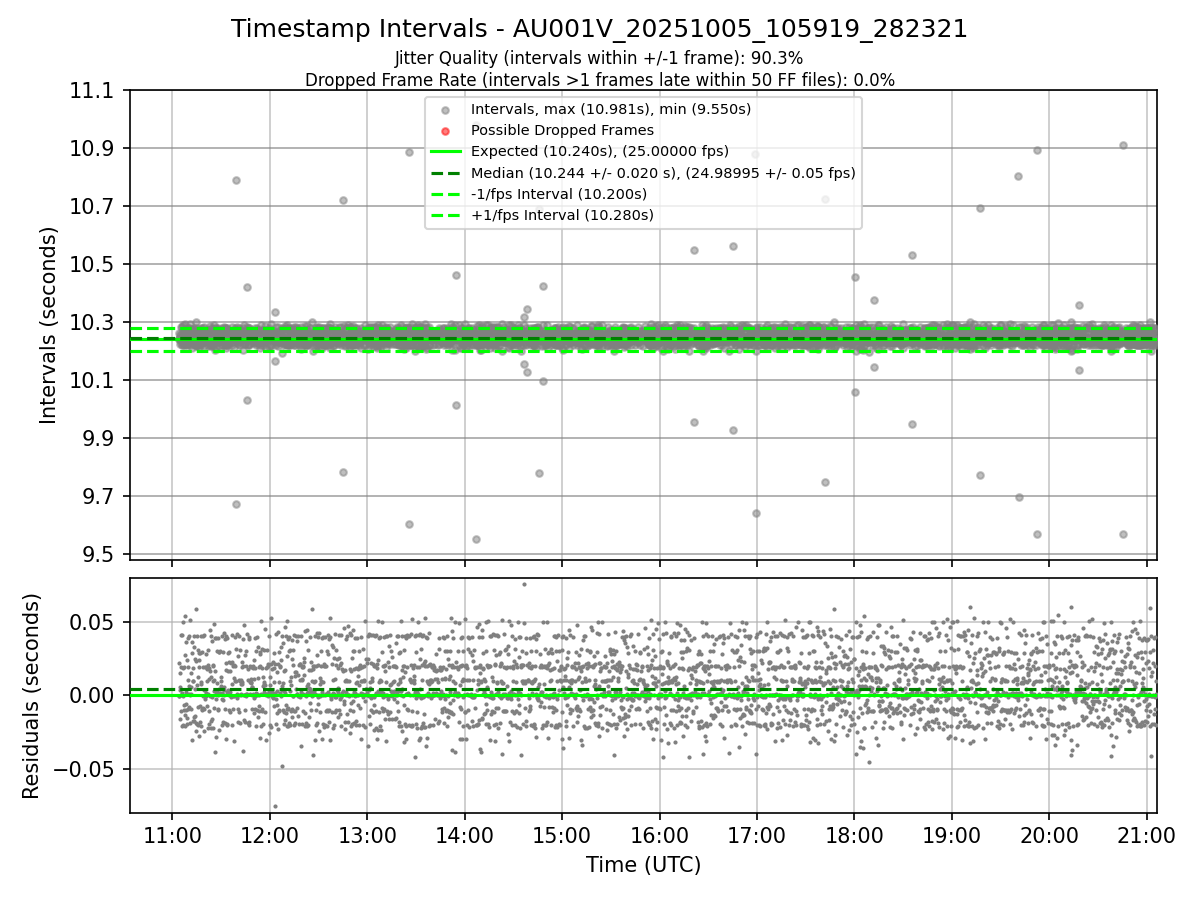
Task: Click the dark green dashed sample beside Median
Action: (x=446, y=173)
